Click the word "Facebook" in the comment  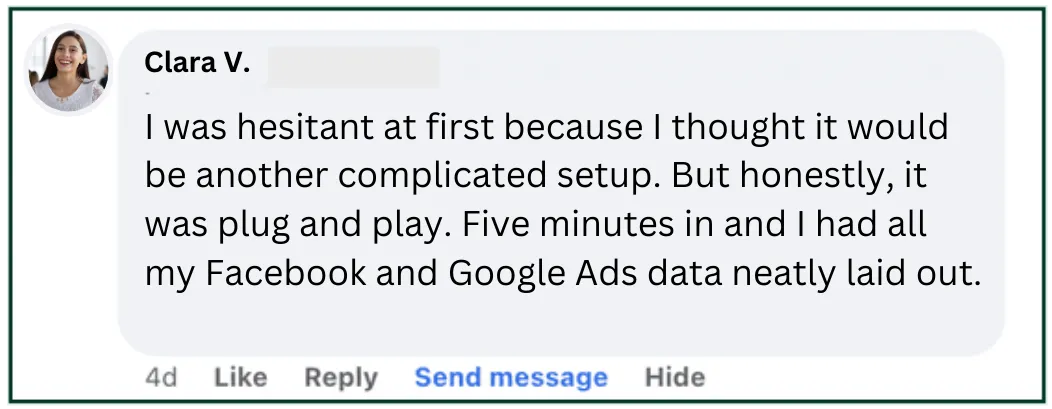(x=286, y=274)
